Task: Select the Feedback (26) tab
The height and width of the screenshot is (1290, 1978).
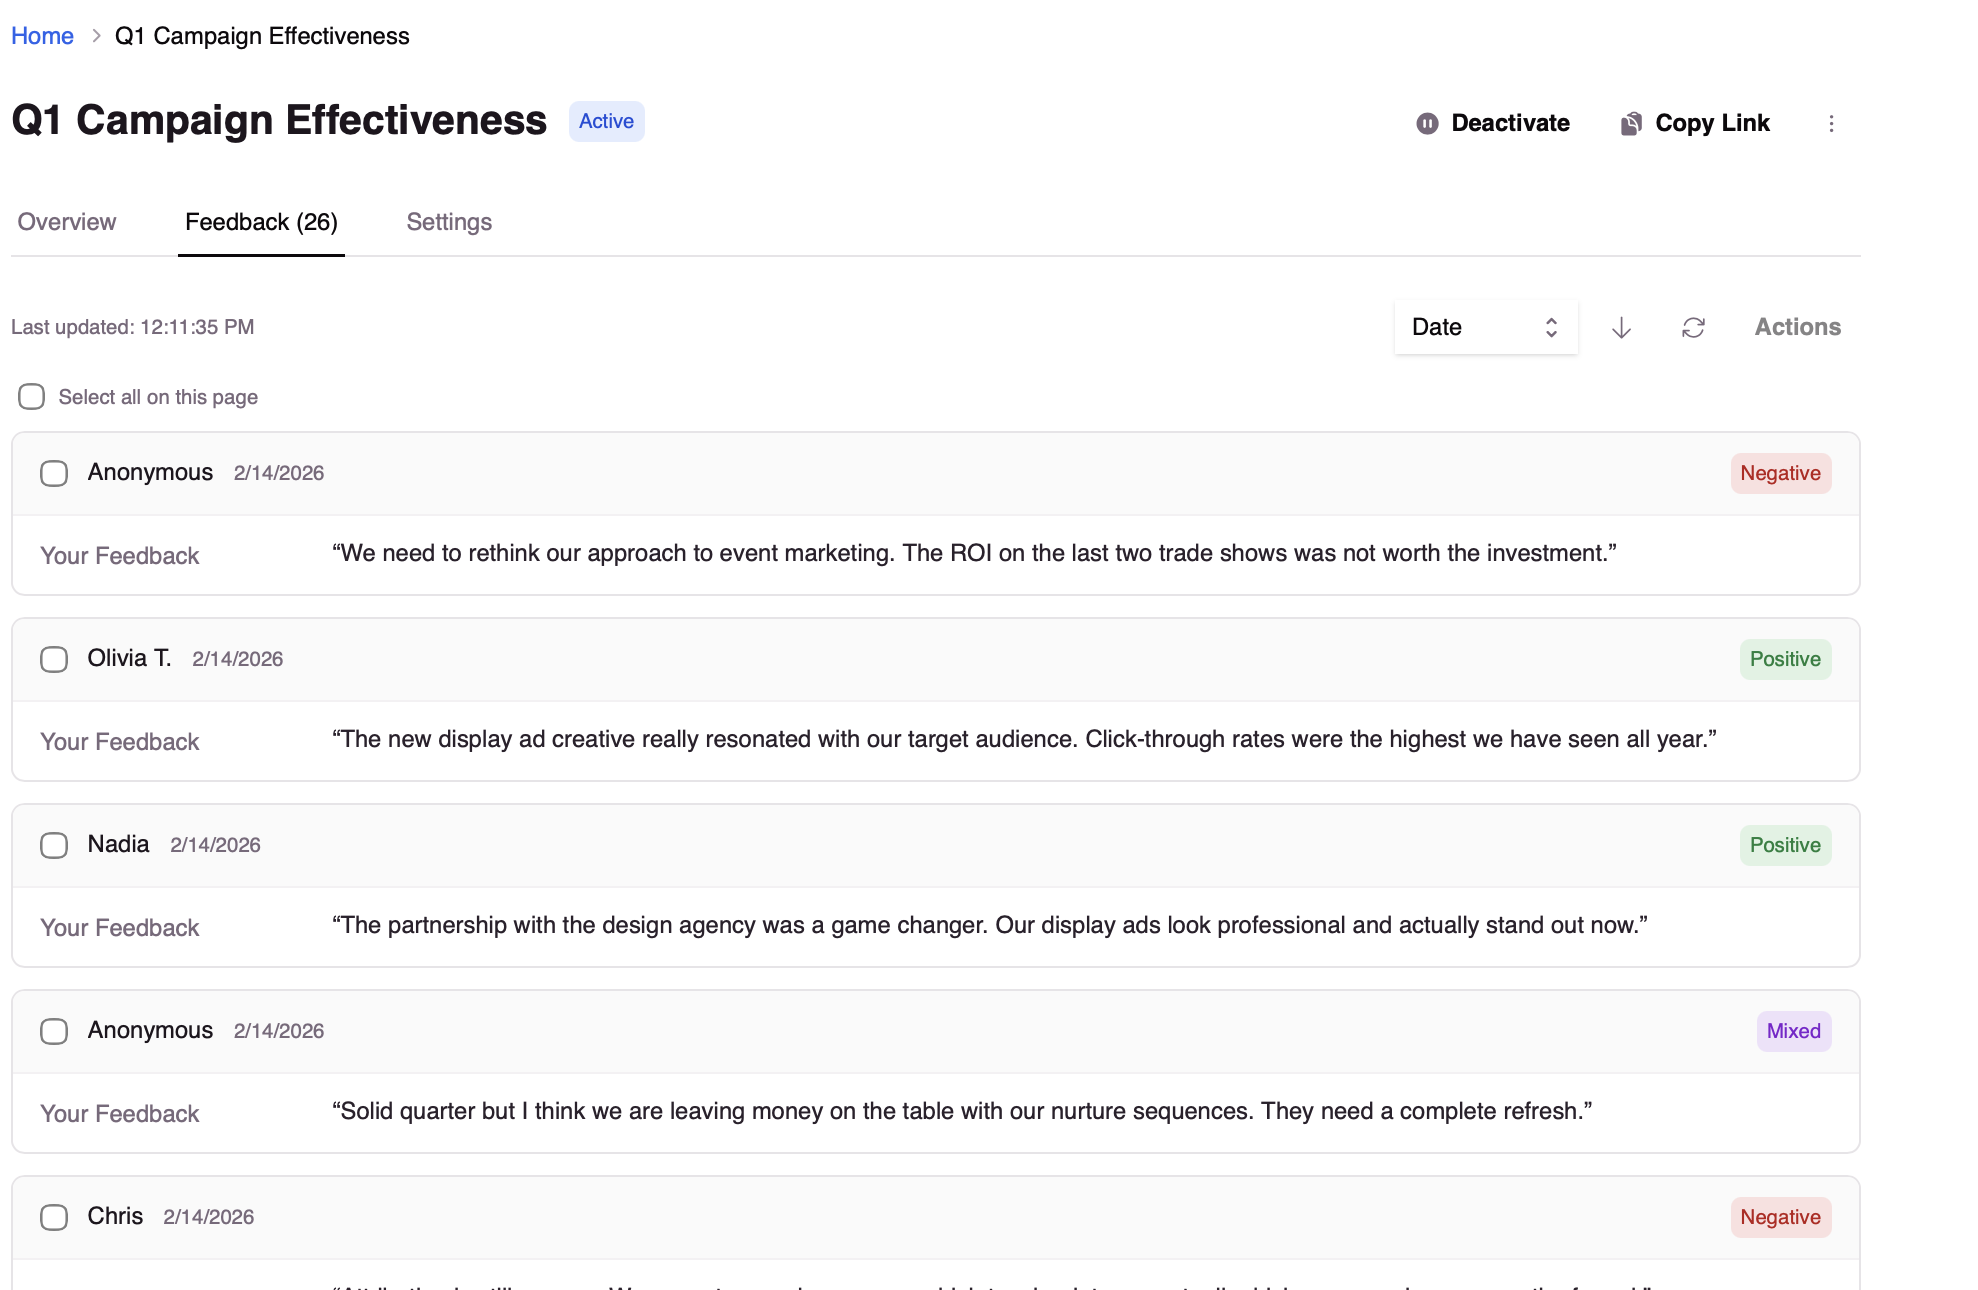Action: click(261, 222)
